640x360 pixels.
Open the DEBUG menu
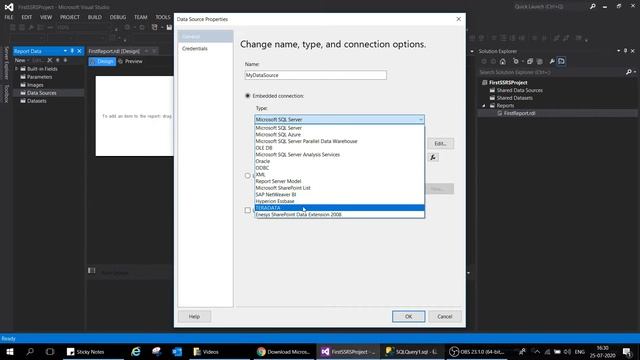click(118, 17)
